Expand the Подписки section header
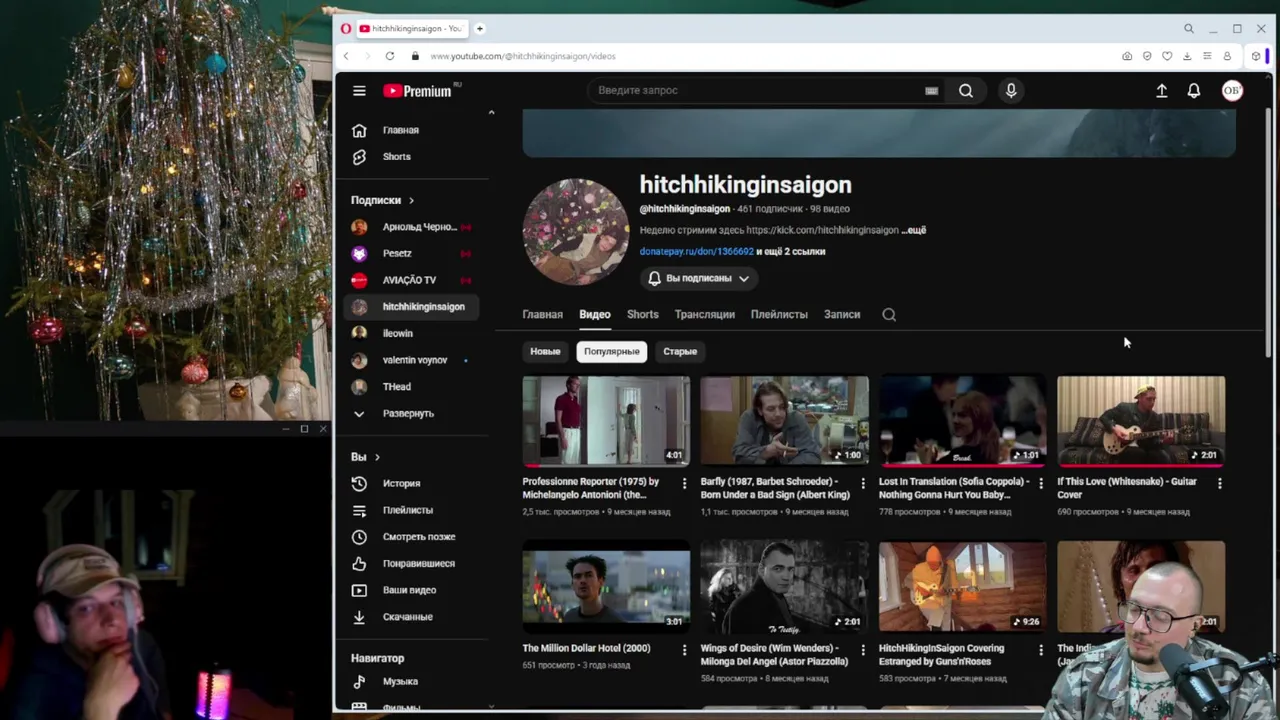This screenshot has height=720, width=1280. (382, 201)
